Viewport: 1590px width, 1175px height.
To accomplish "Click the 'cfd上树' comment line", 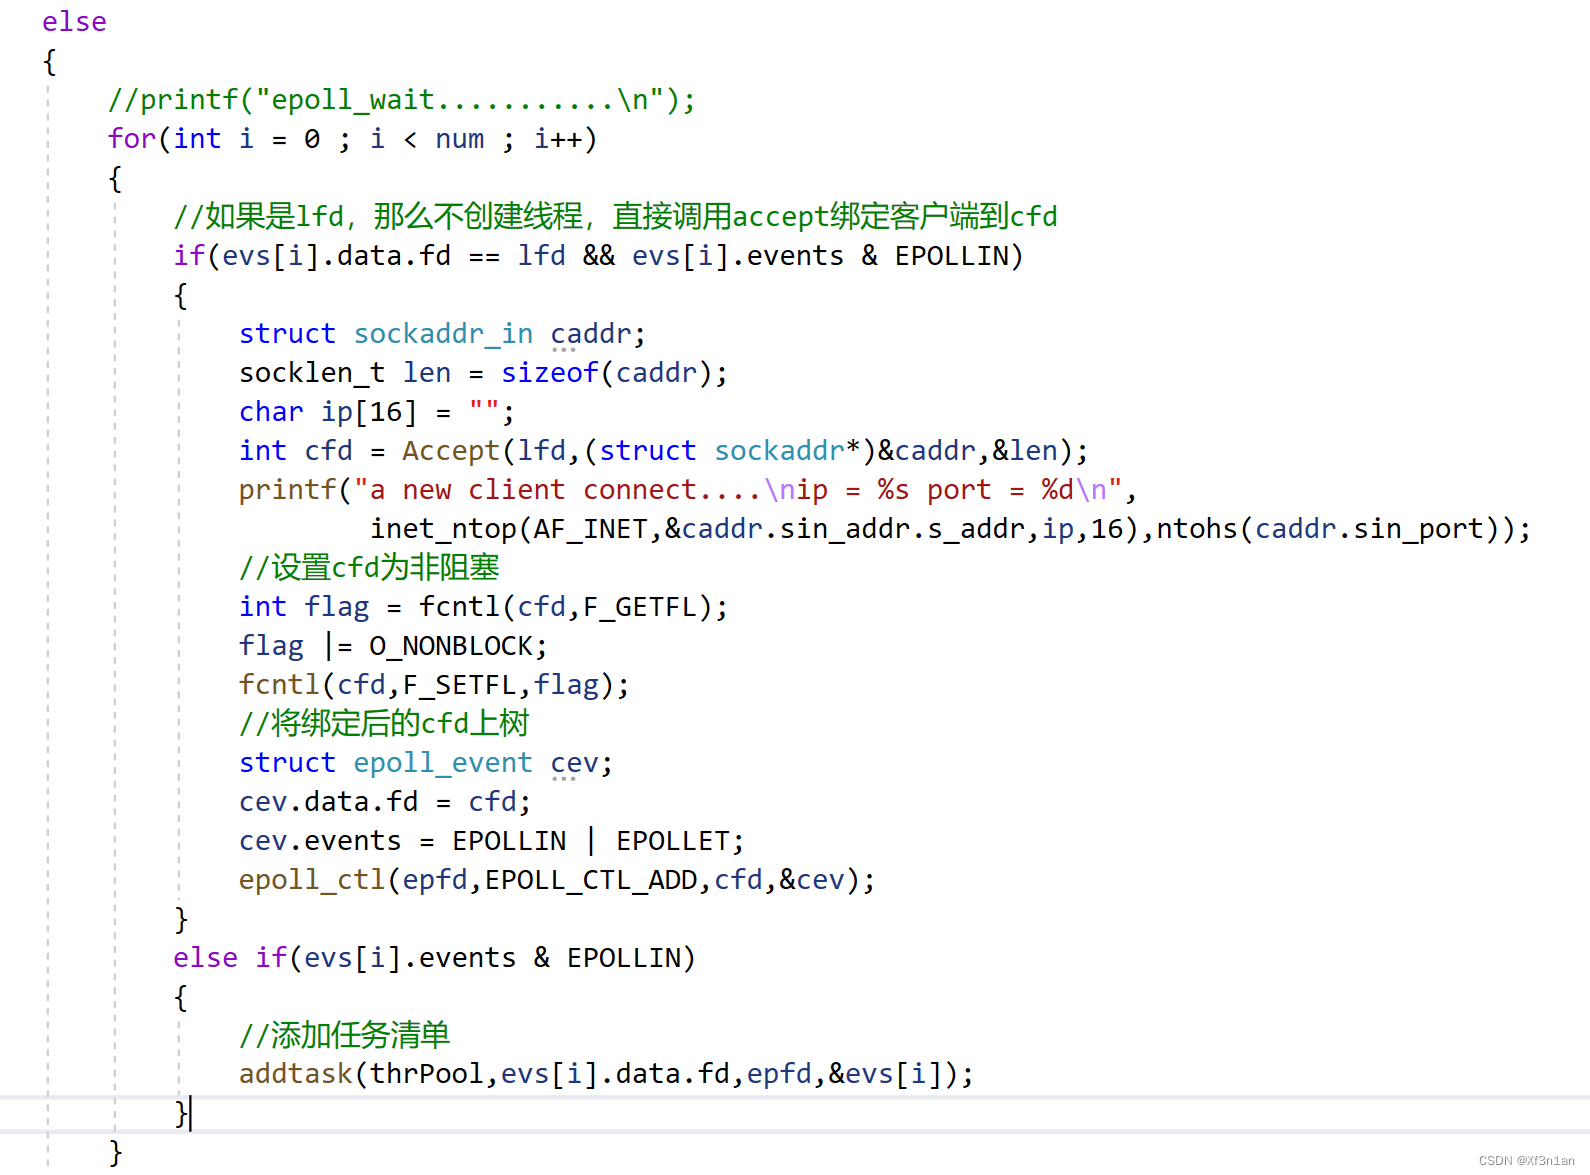I will tap(384, 724).
